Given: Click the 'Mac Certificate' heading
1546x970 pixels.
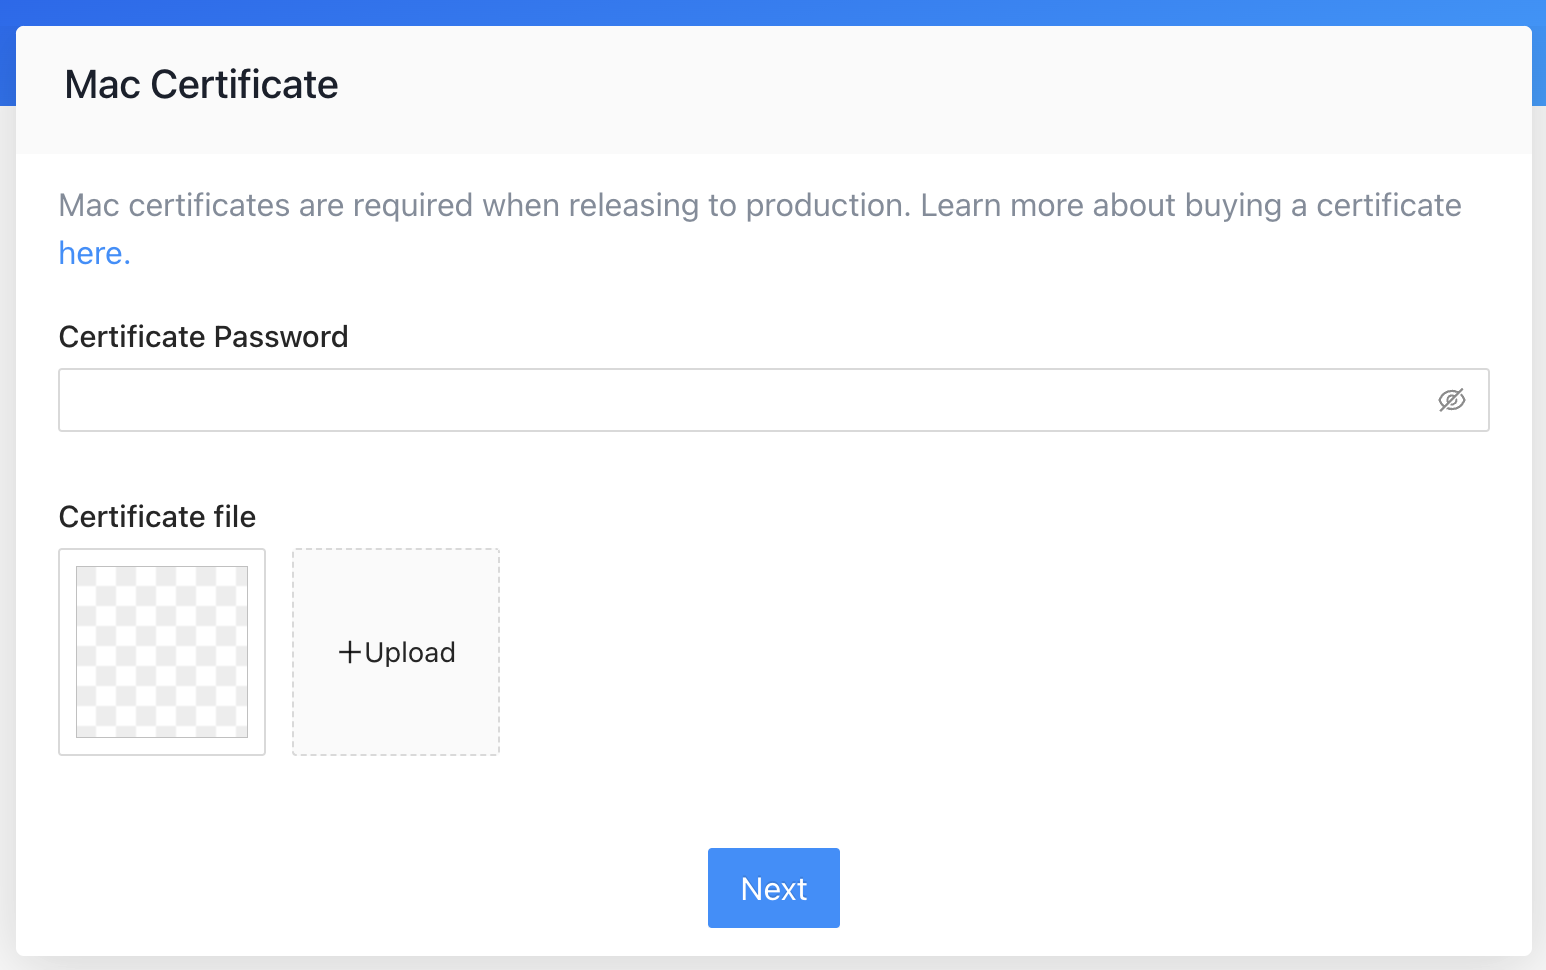Looking at the screenshot, I should [x=201, y=85].
